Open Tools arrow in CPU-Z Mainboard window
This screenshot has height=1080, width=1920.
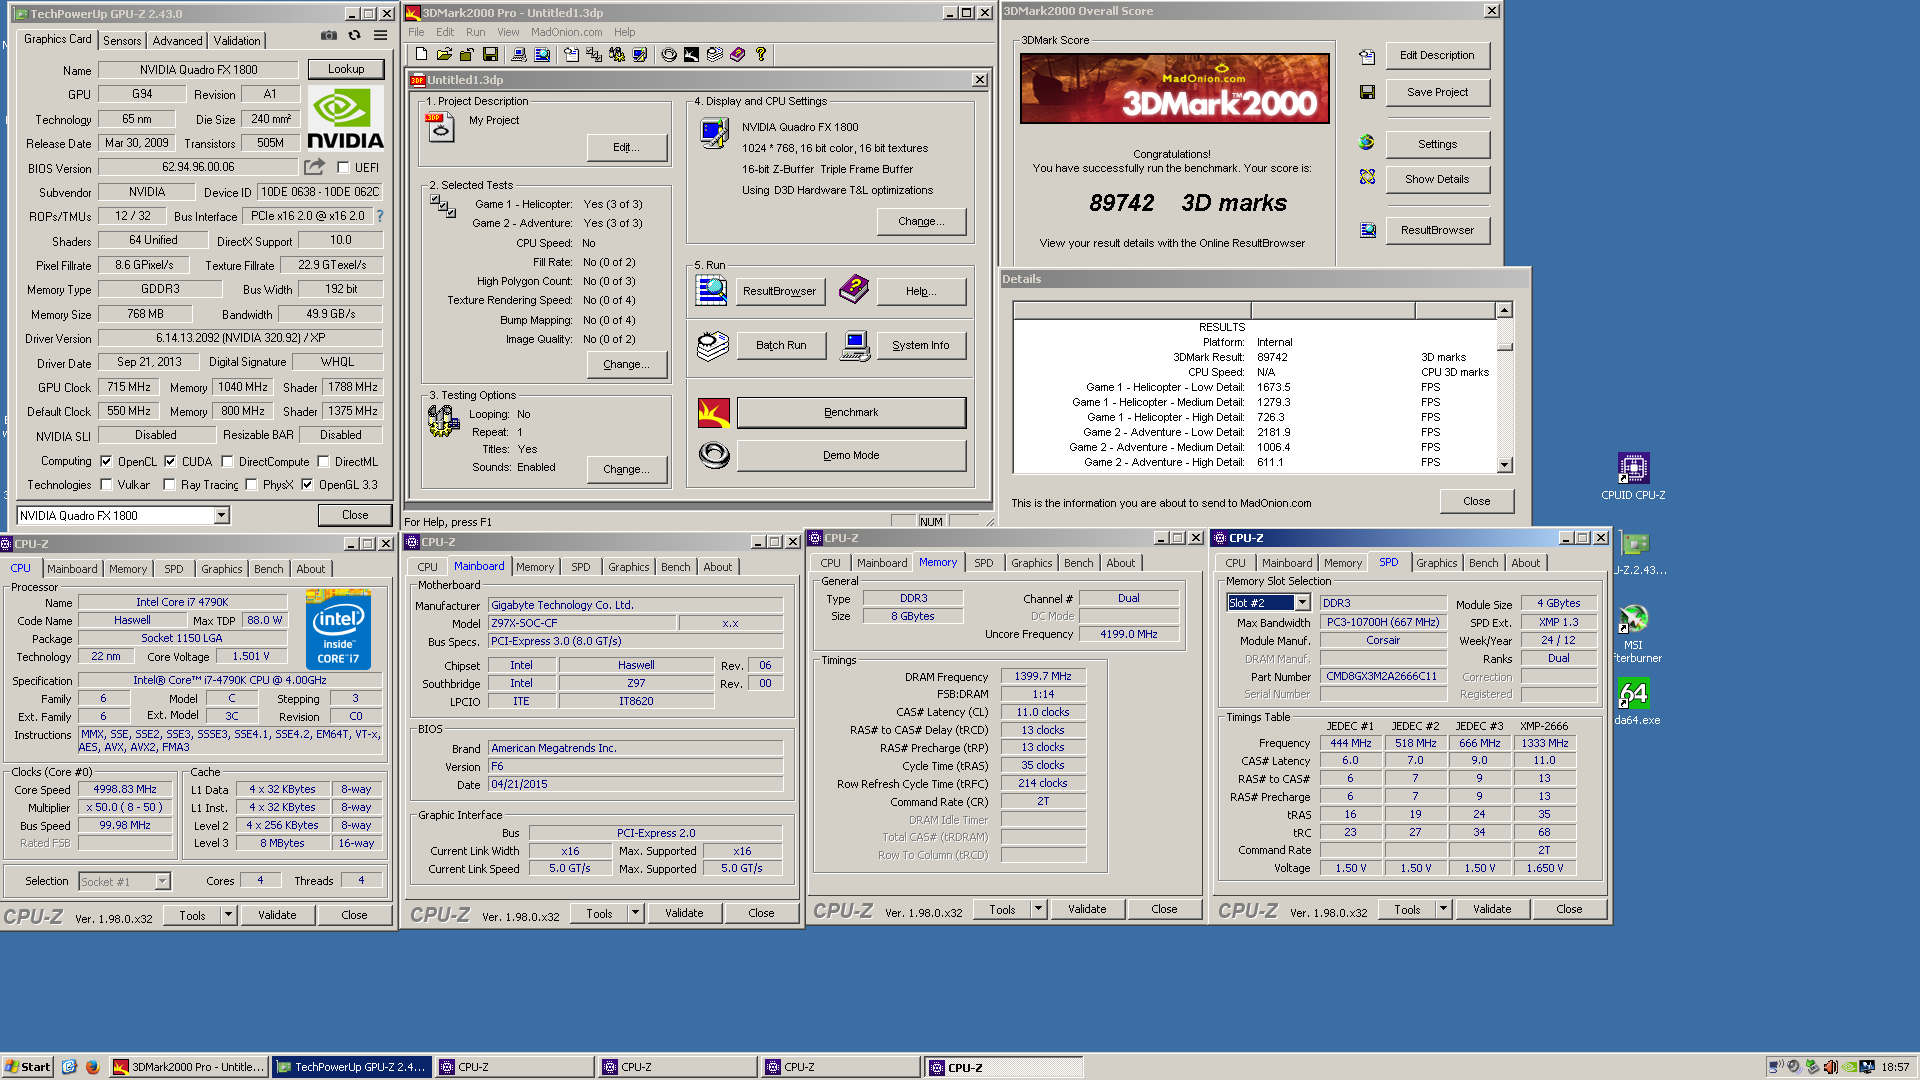(x=635, y=913)
